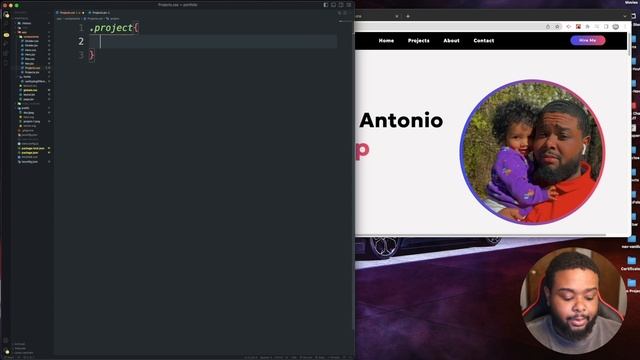This screenshot has width=640, height=360.
Task: Click the Hire Me gradient button
Action: (x=588, y=40)
